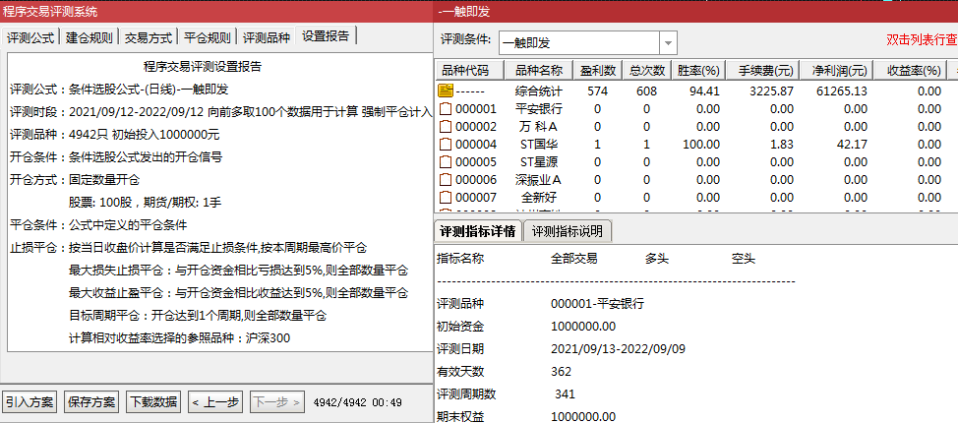Click the icon beside code 000002
958x423 pixels.
tap(446, 127)
